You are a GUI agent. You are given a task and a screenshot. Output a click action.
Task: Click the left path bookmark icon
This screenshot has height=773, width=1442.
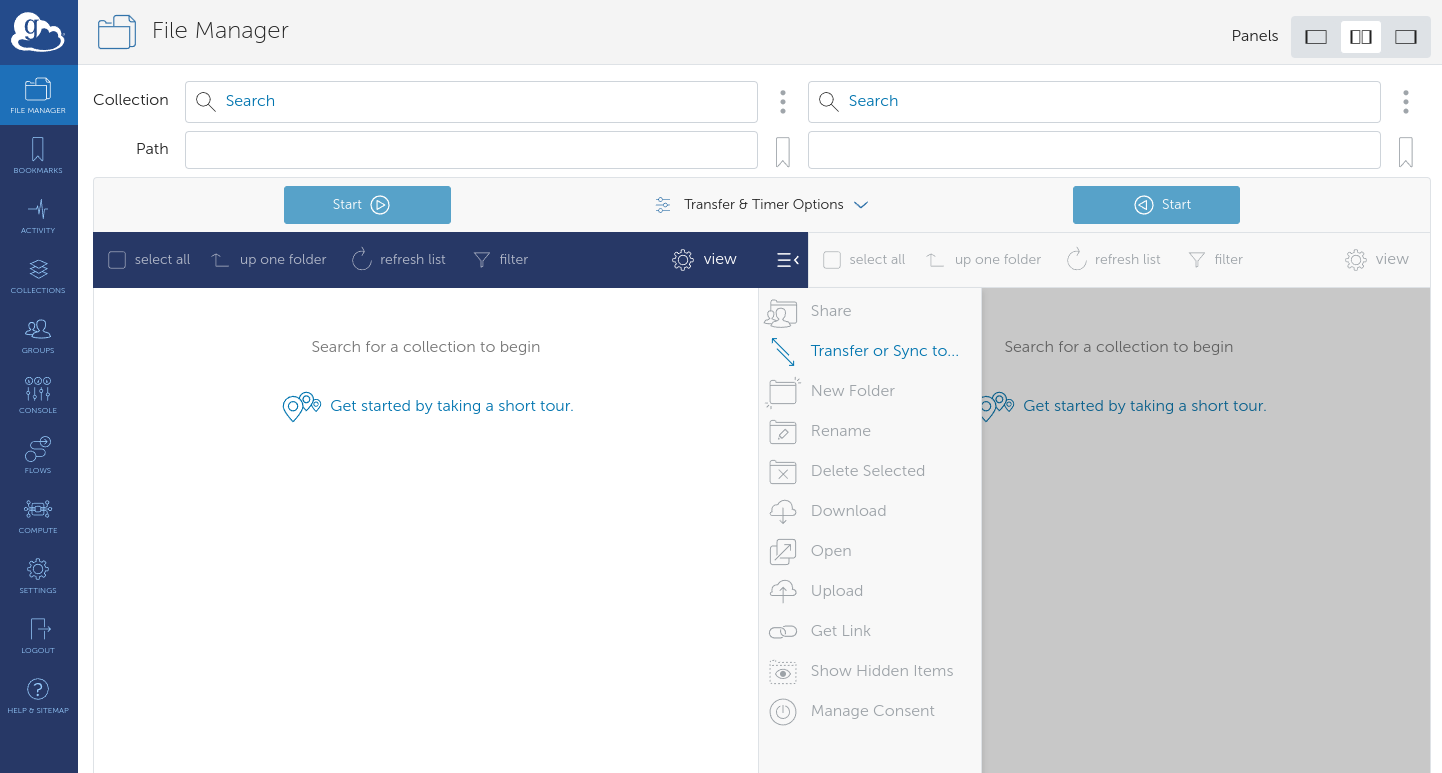783,152
